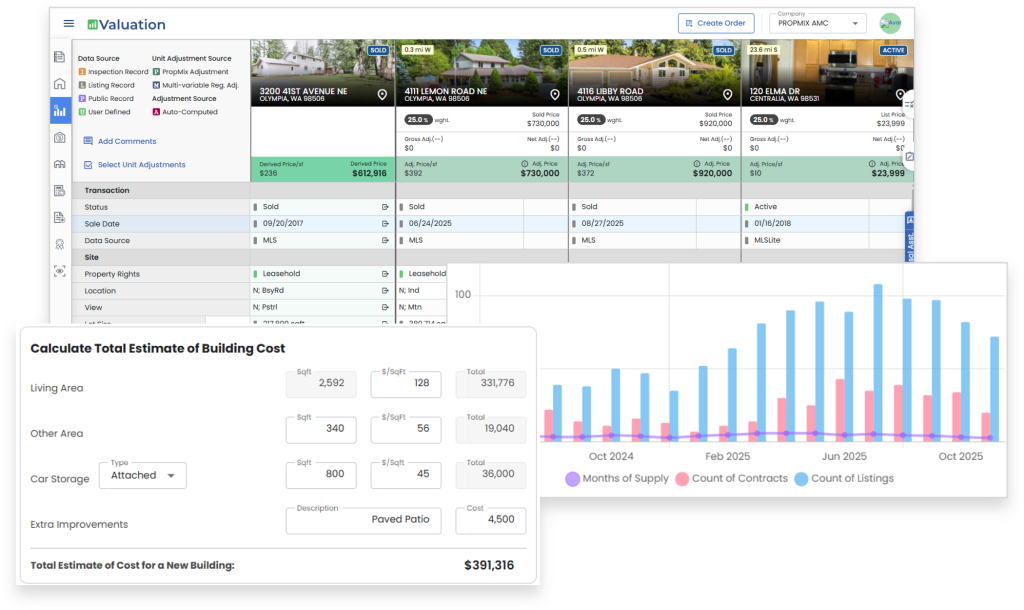Image resolution: width=1024 pixels, height=610 pixels.
Task: Click the copy arrow next to Sale Date 09/20/2017
Action: (385, 224)
